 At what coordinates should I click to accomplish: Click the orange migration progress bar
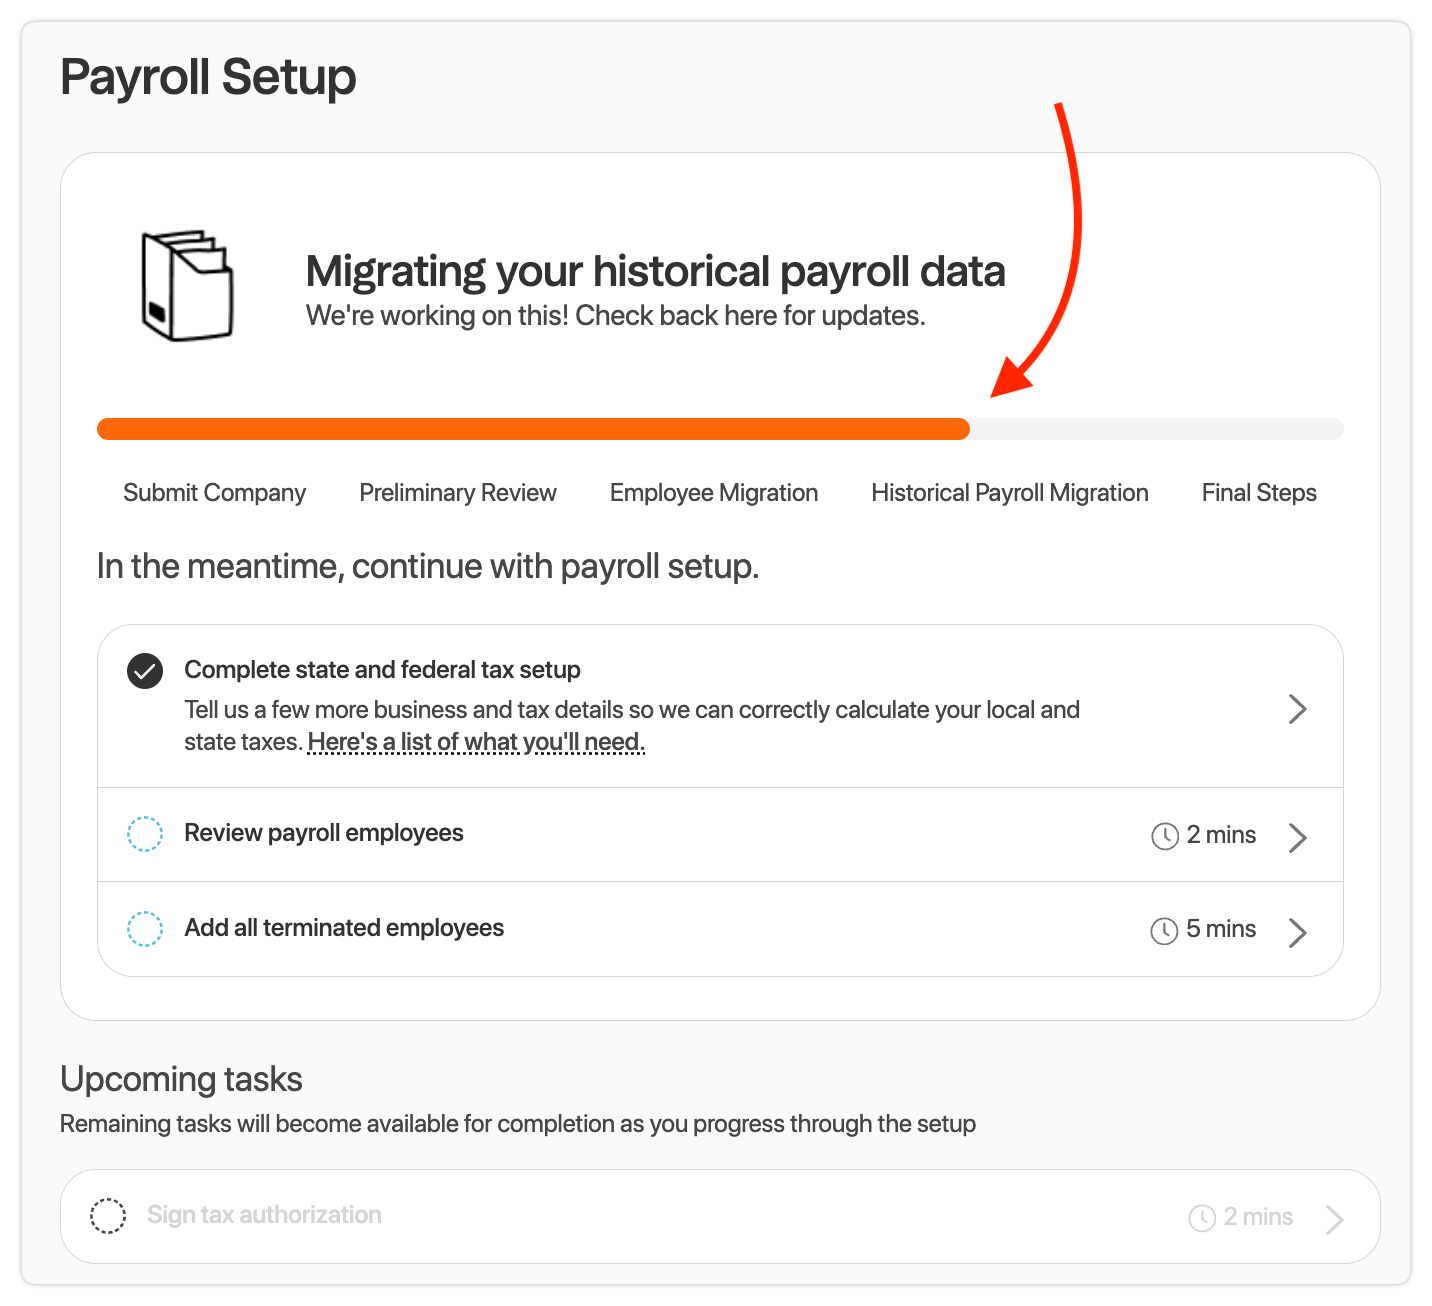(533, 429)
